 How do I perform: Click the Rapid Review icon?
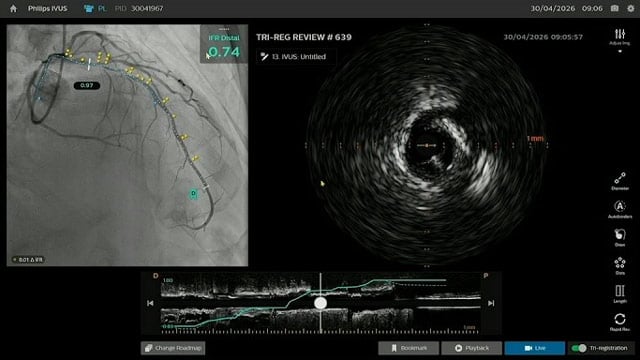pos(620,322)
